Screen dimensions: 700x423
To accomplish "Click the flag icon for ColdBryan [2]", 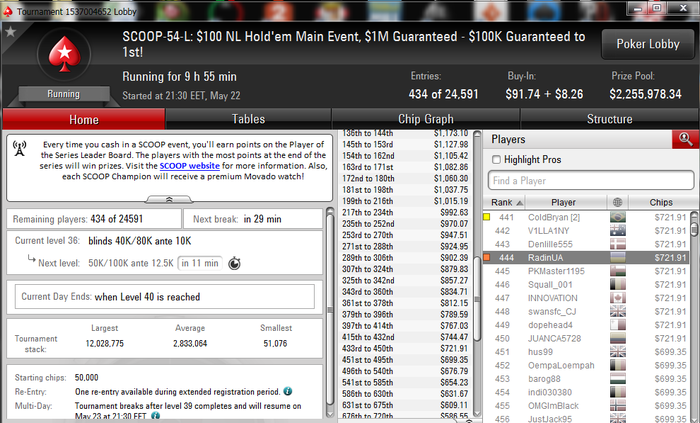I will 618,217.
